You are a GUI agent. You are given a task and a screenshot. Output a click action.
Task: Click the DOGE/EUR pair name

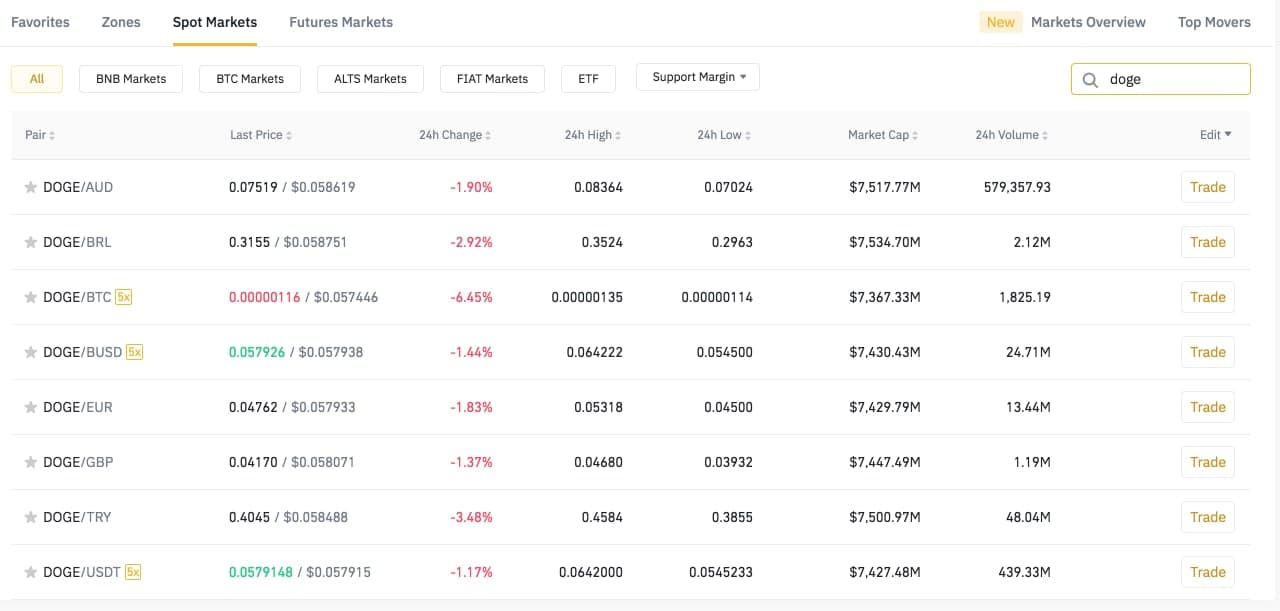[x=78, y=407]
